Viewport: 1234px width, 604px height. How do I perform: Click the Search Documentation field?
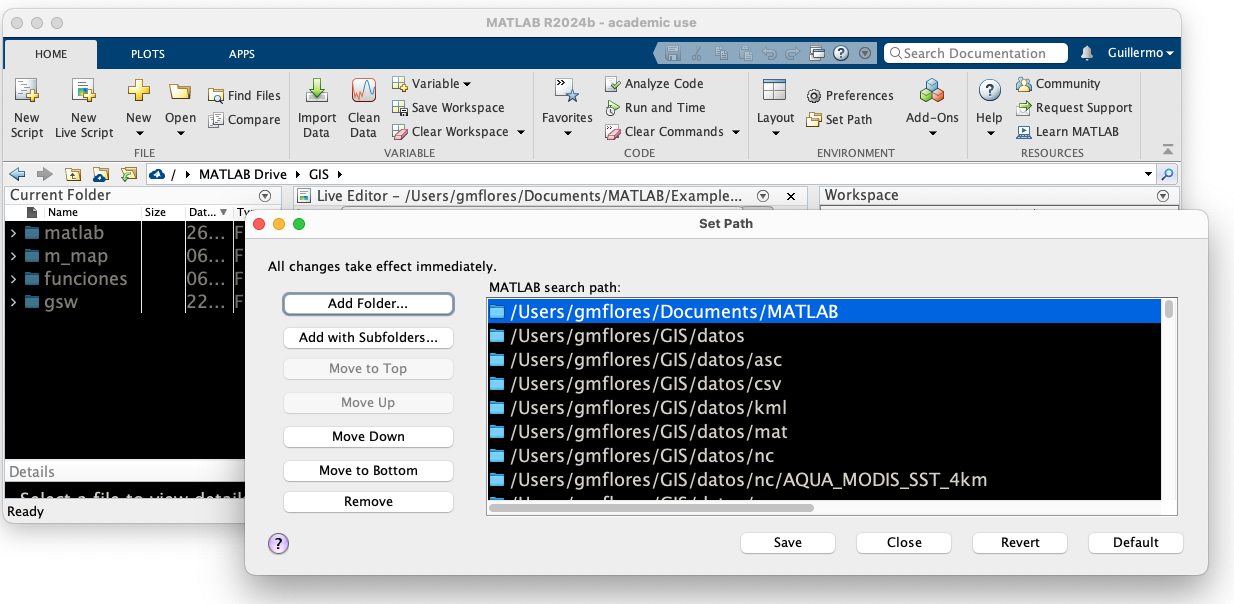pyautogui.click(x=975, y=53)
